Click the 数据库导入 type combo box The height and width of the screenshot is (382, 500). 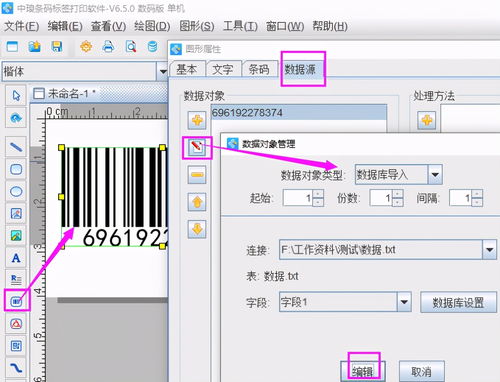(399, 174)
